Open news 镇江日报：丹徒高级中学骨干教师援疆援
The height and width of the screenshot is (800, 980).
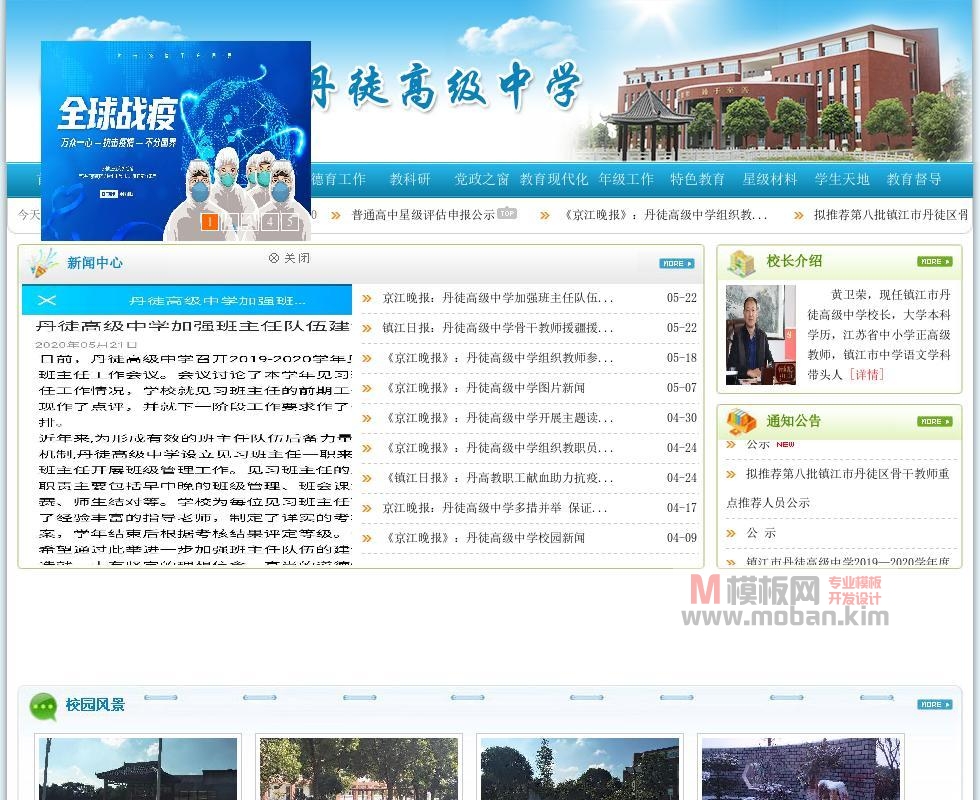click(x=498, y=328)
